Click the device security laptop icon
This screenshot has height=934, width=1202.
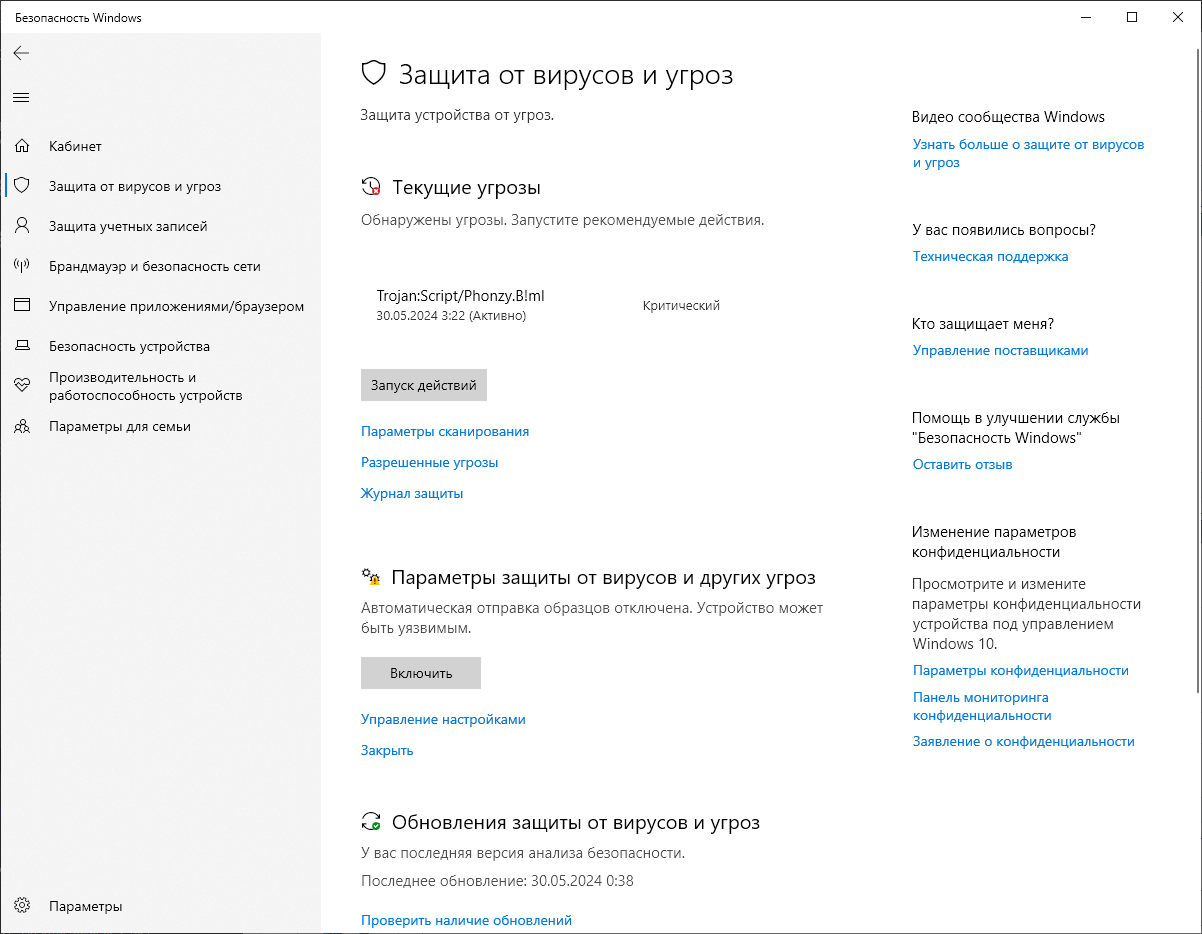click(x=22, y=346)
